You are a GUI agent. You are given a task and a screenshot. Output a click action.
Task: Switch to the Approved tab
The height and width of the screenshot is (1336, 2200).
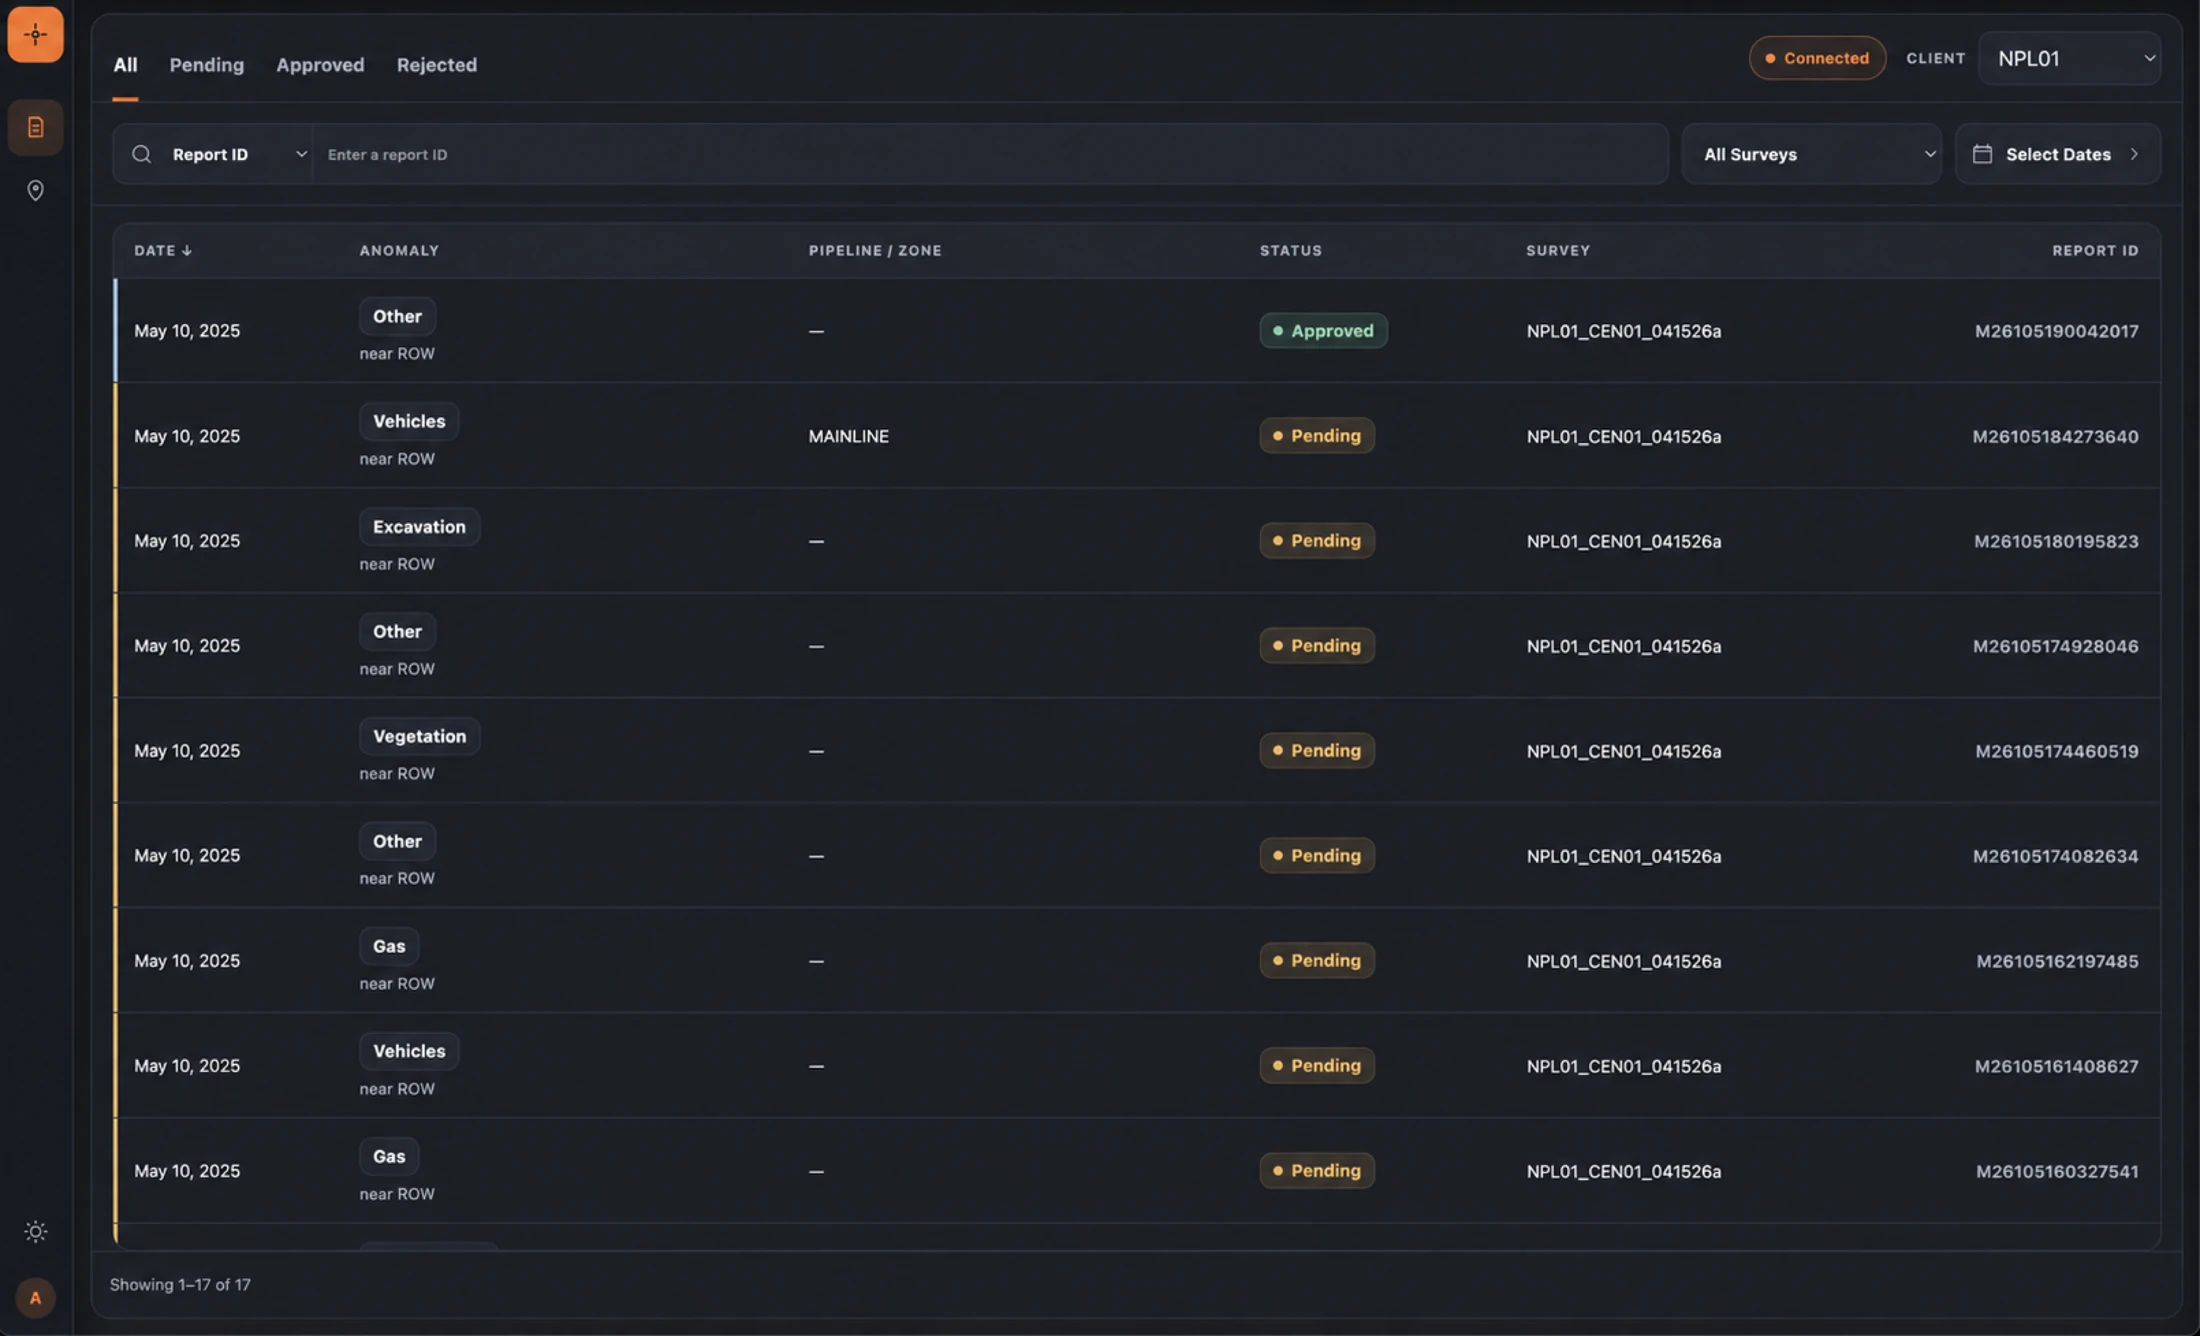click(320, 65)
